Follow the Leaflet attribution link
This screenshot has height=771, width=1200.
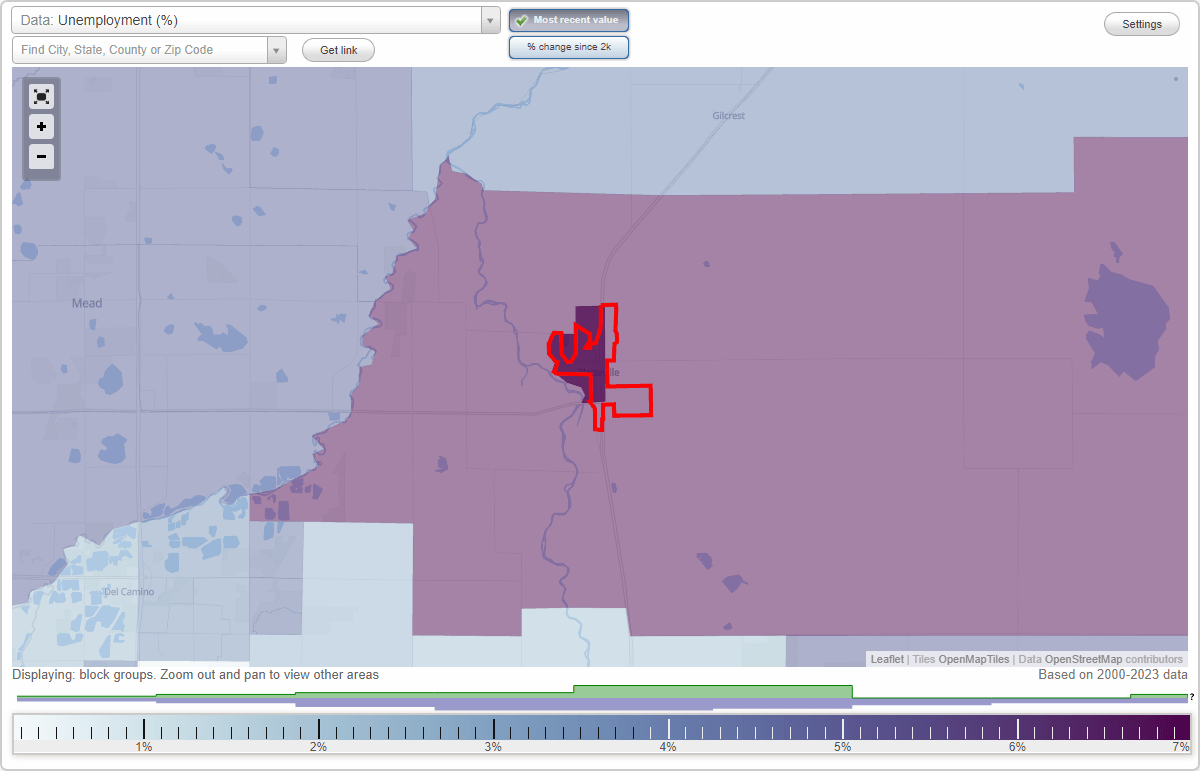[x=886, y=659]
